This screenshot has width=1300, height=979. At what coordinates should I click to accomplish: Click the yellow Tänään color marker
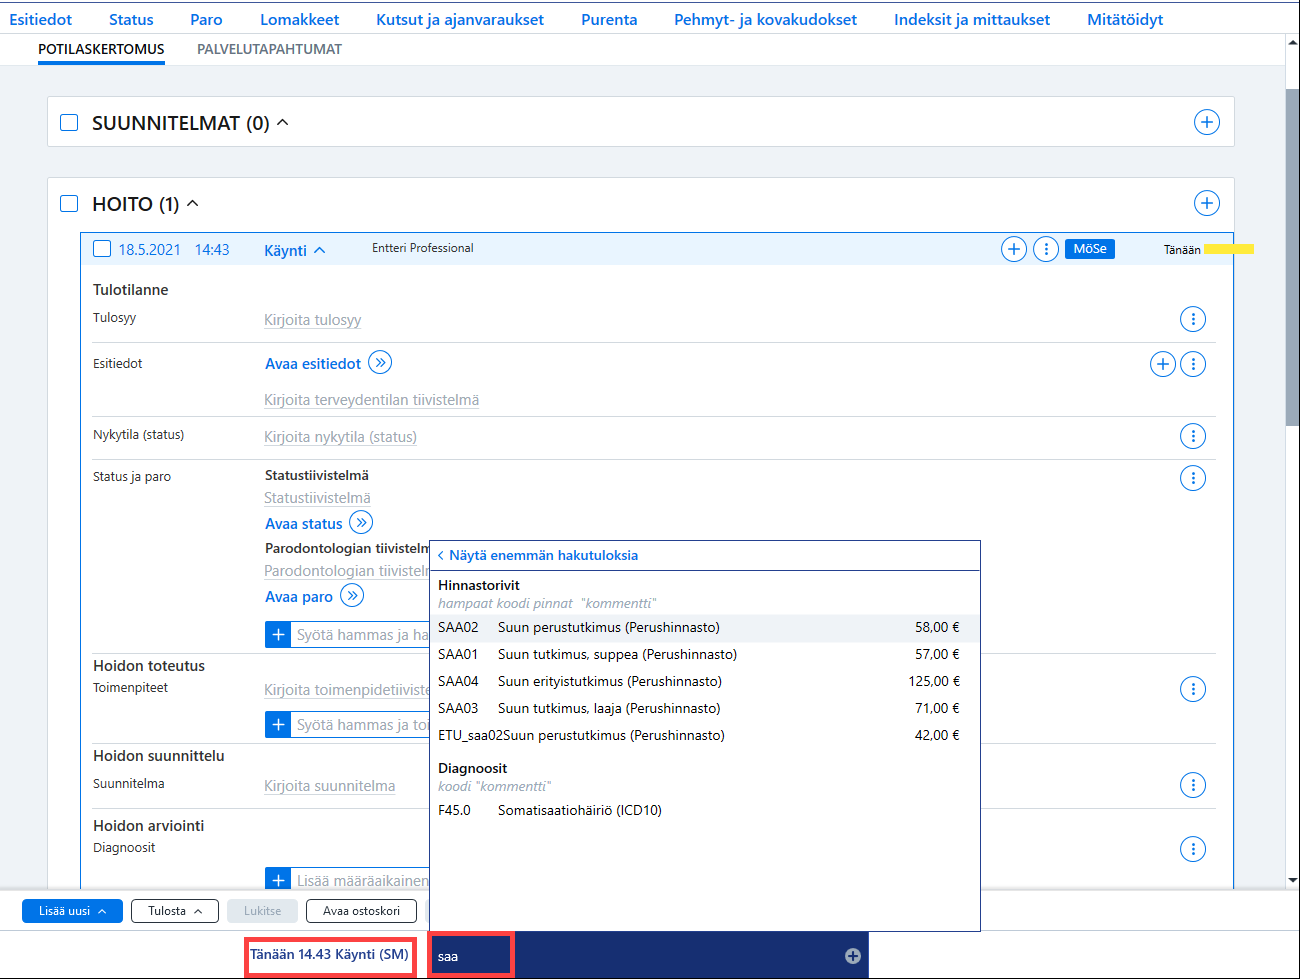click(1229, 249)
